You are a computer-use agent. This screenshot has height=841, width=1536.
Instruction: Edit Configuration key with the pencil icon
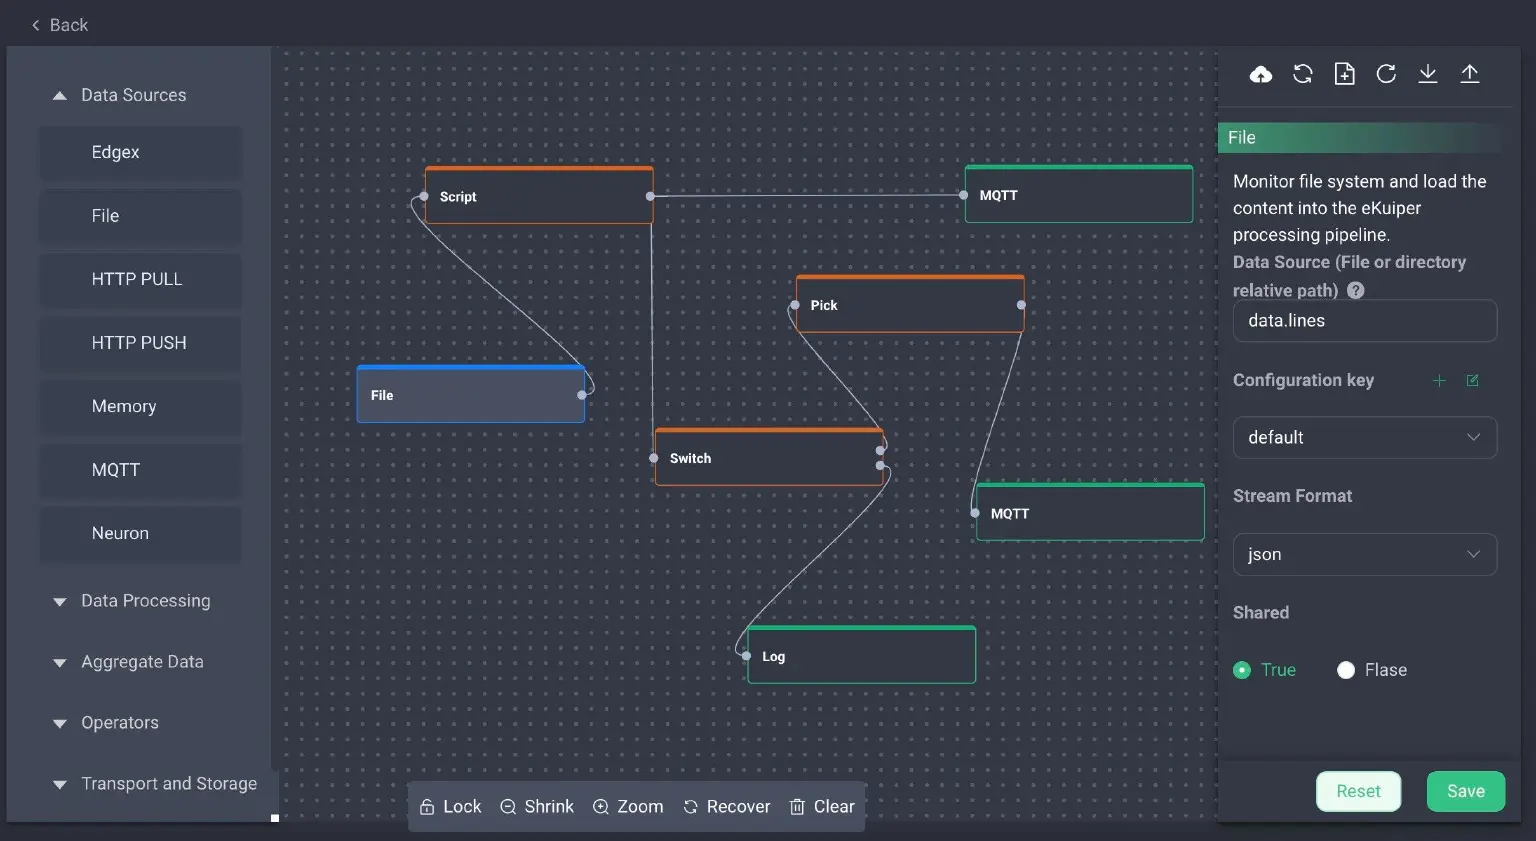(x=1472, y=381)
